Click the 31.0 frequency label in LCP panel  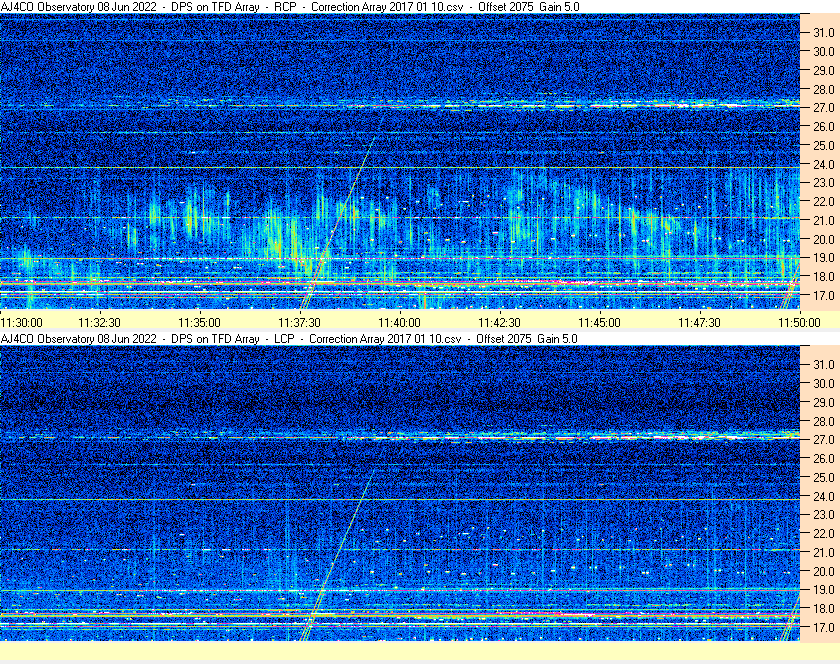coord(823,364)
